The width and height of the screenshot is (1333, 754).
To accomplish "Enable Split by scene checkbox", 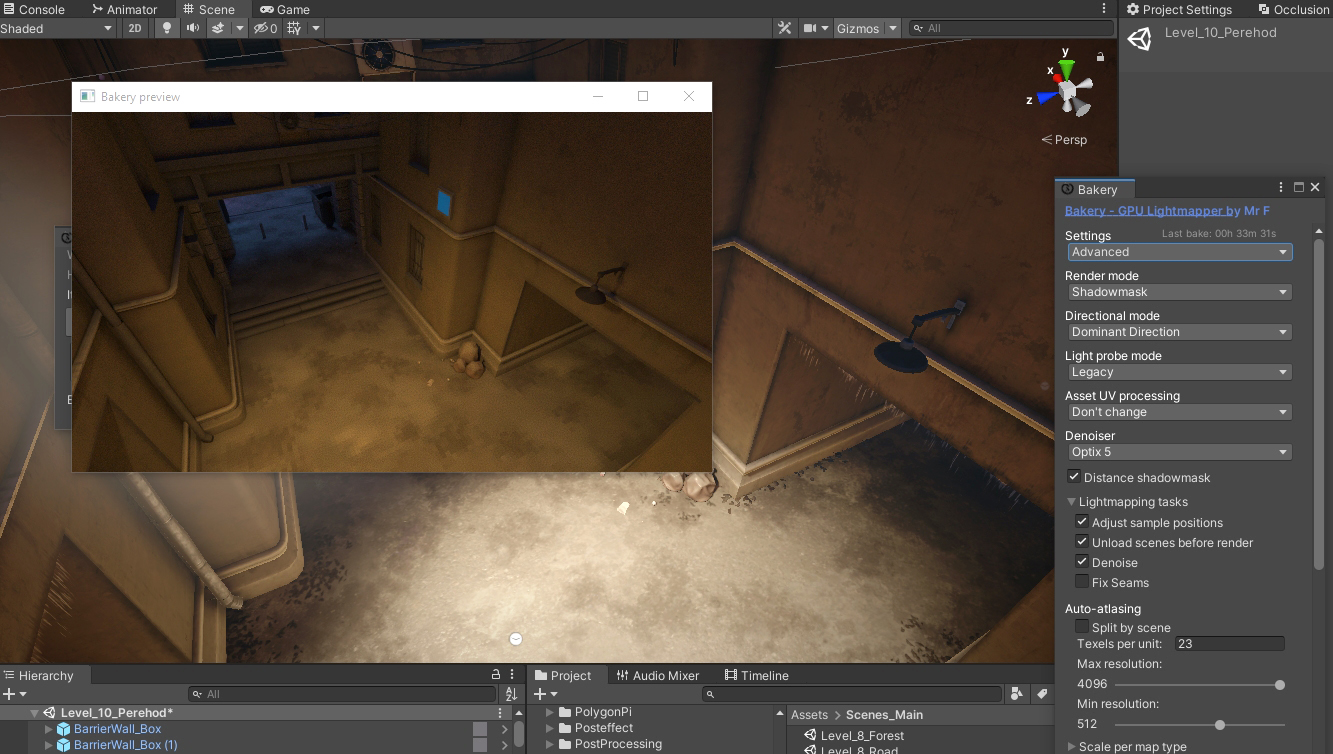I will [x=1082, y=626].
